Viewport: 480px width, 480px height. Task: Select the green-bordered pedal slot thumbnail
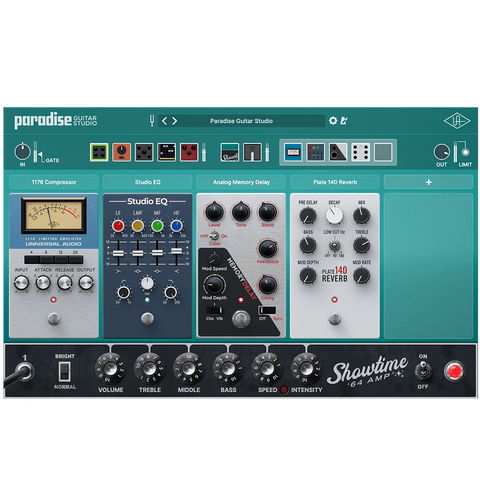click(99, 152)
